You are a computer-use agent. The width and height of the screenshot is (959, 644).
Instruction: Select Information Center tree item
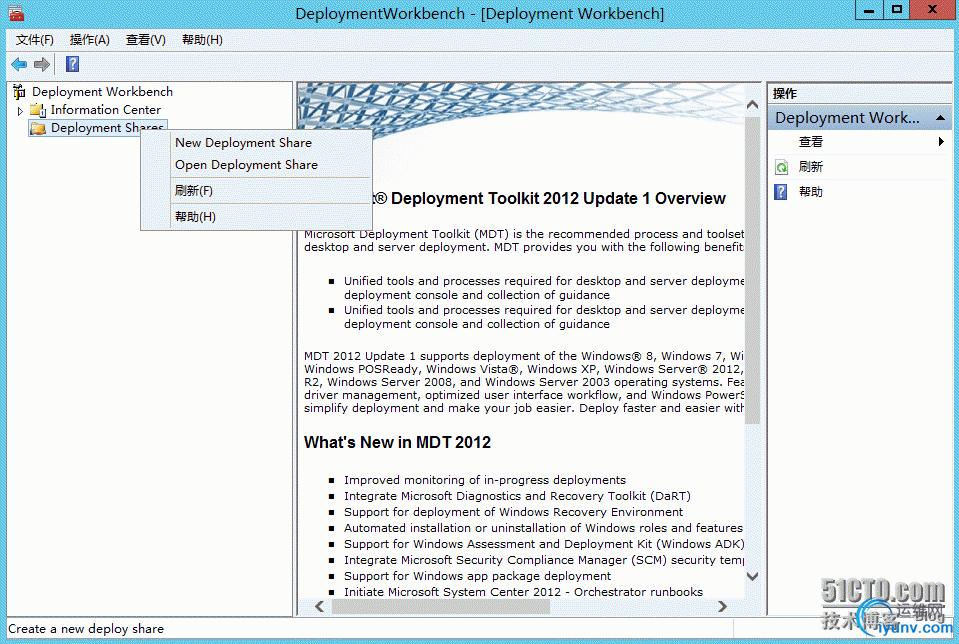coord(106,110)
